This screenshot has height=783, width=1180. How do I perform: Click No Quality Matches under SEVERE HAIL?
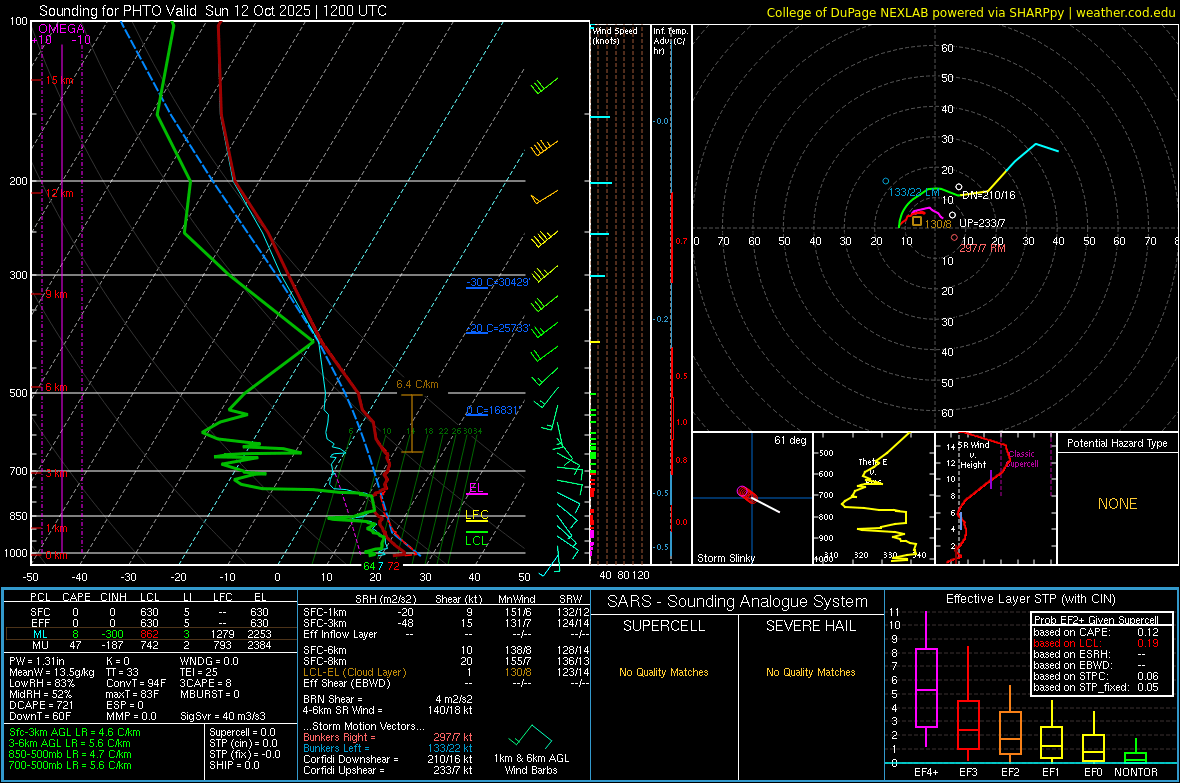(x=810, y=672)
